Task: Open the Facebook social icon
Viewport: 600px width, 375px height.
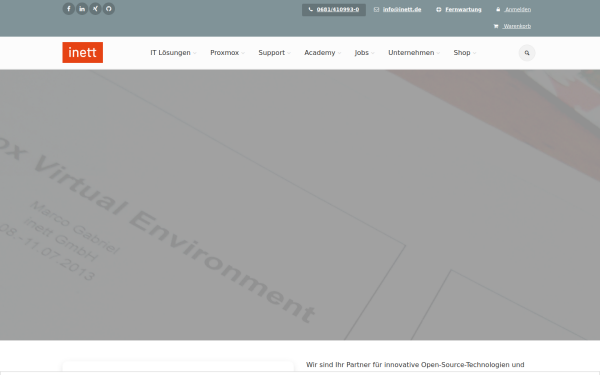Action: [x=69, y=9]
